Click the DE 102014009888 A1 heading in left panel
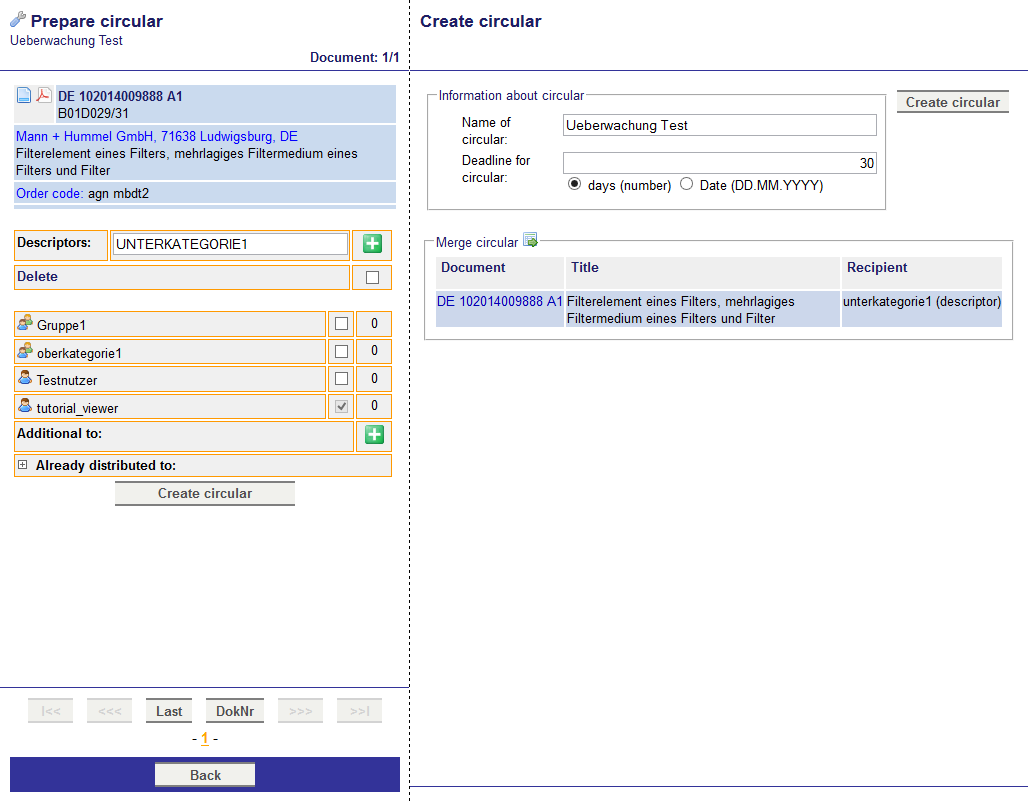Image resolution: width=1028 pixels, height=802 pixels. 120,96
